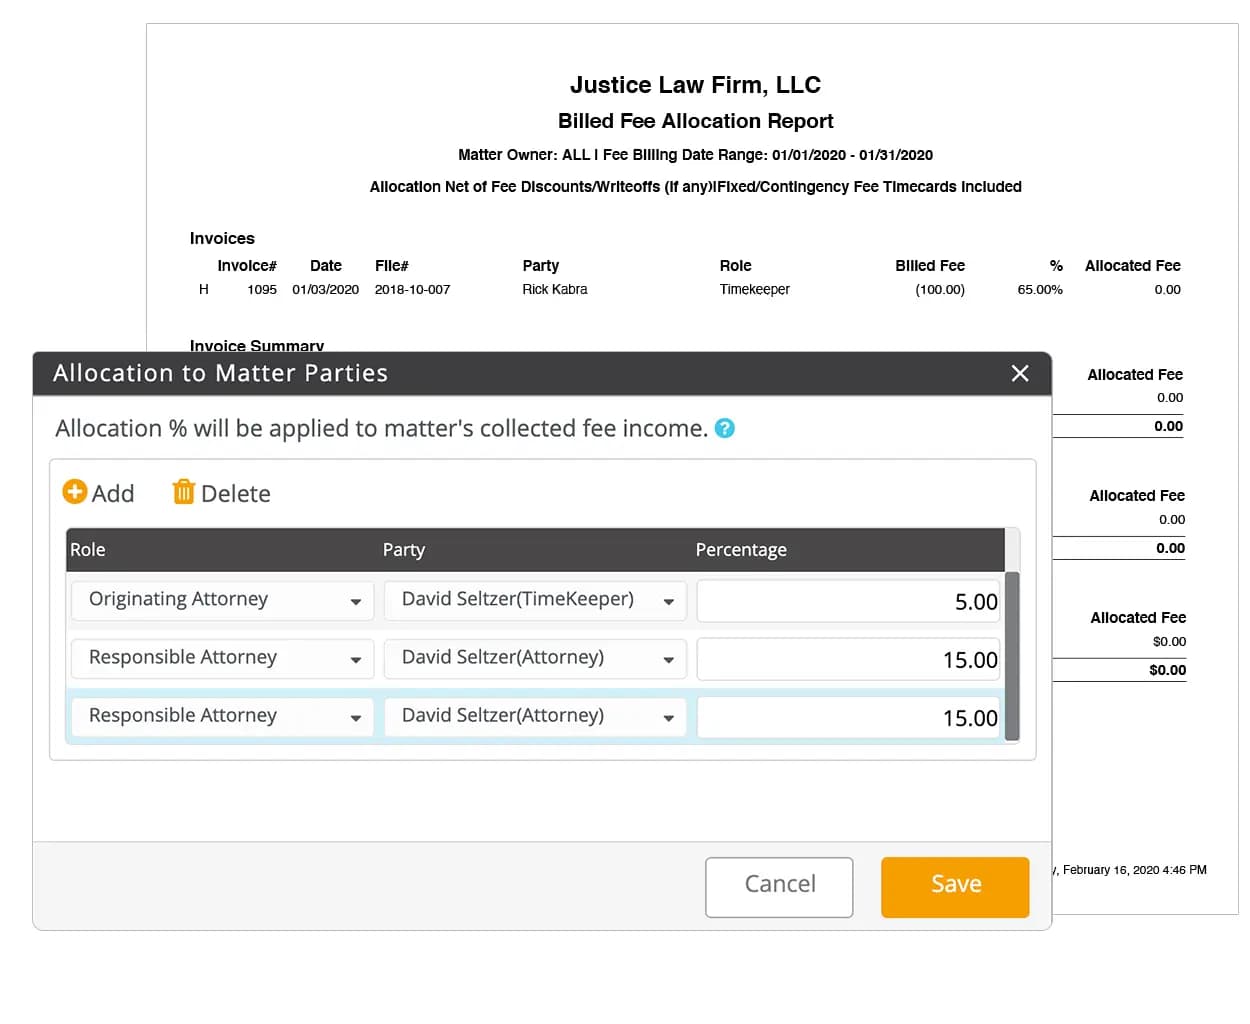Click the 65.00% value in report
Image resolution: width=1250 pixels, height=1024 pixels.
[x=1040, y=289]
